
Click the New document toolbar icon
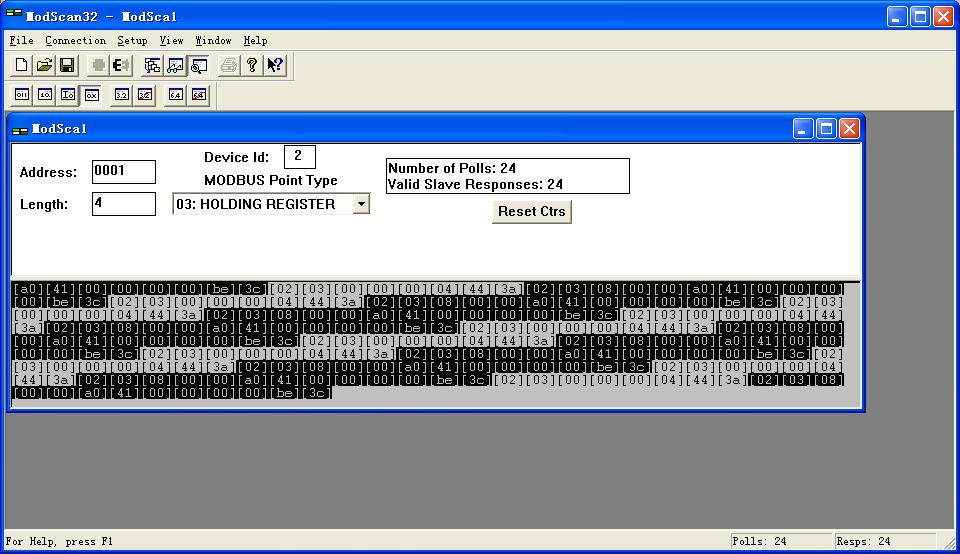point(21,65)
